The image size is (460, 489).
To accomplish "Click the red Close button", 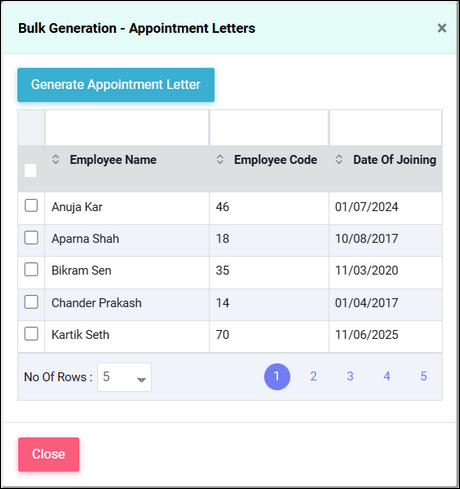I will coord(49,454).
